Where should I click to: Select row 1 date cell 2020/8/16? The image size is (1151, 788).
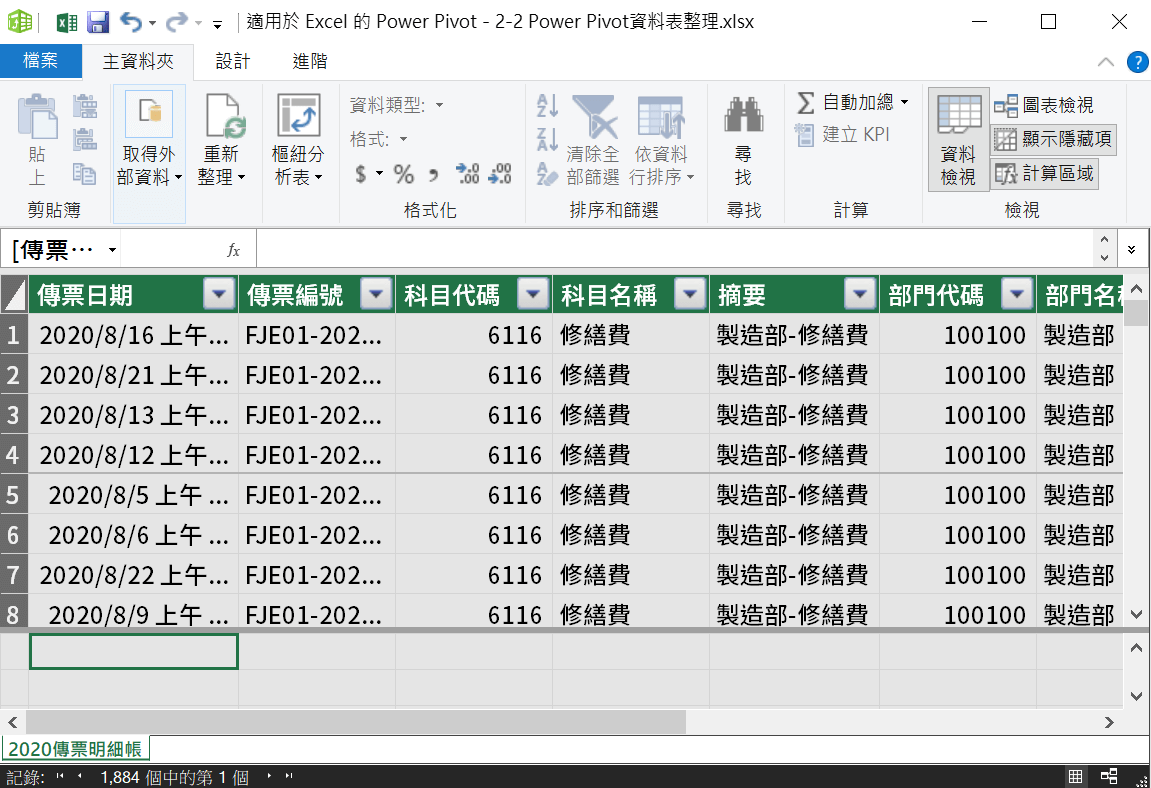click(134, 335)
